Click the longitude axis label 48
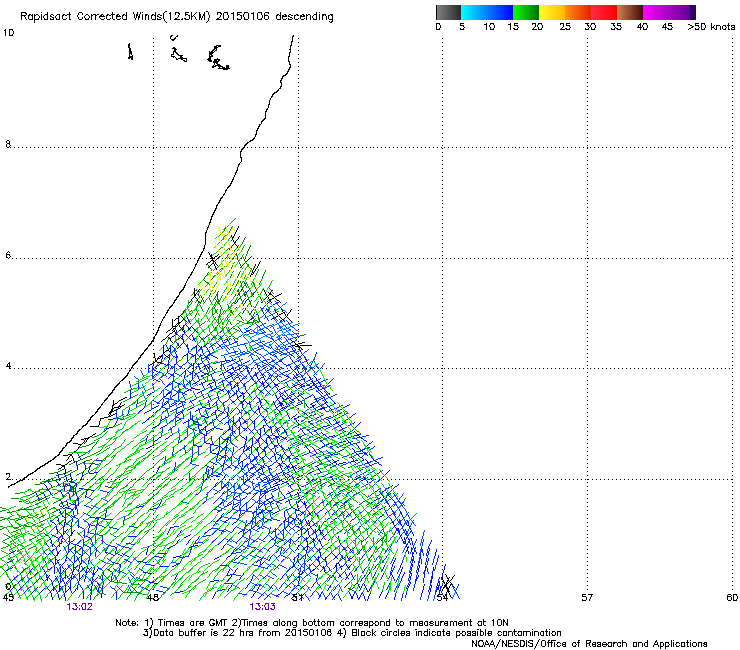The height and width of the screenshot is (650, 740). tap(152, 598)
